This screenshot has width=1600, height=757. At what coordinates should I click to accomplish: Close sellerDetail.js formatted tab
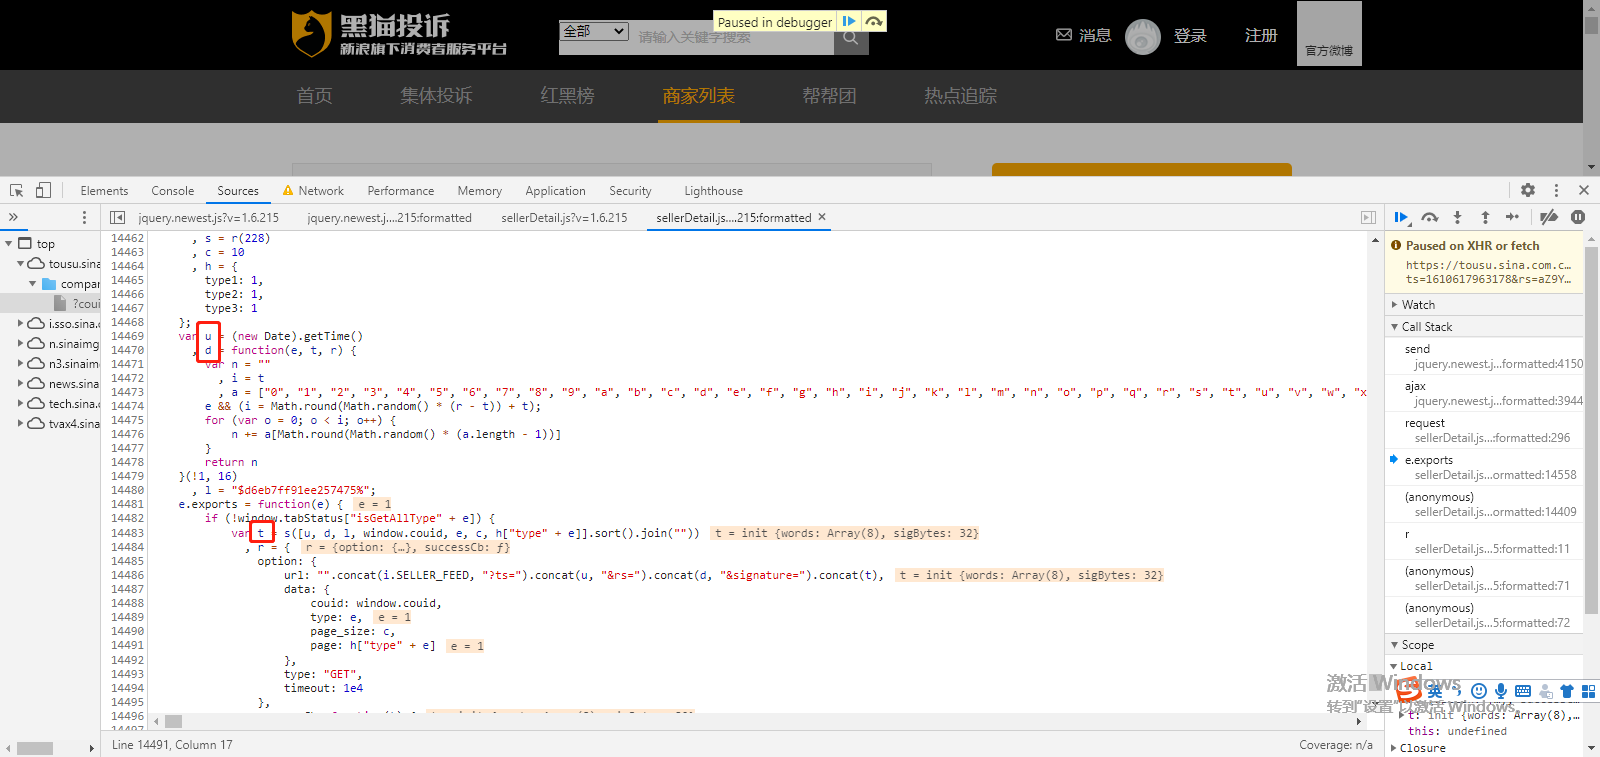(822, 217)
